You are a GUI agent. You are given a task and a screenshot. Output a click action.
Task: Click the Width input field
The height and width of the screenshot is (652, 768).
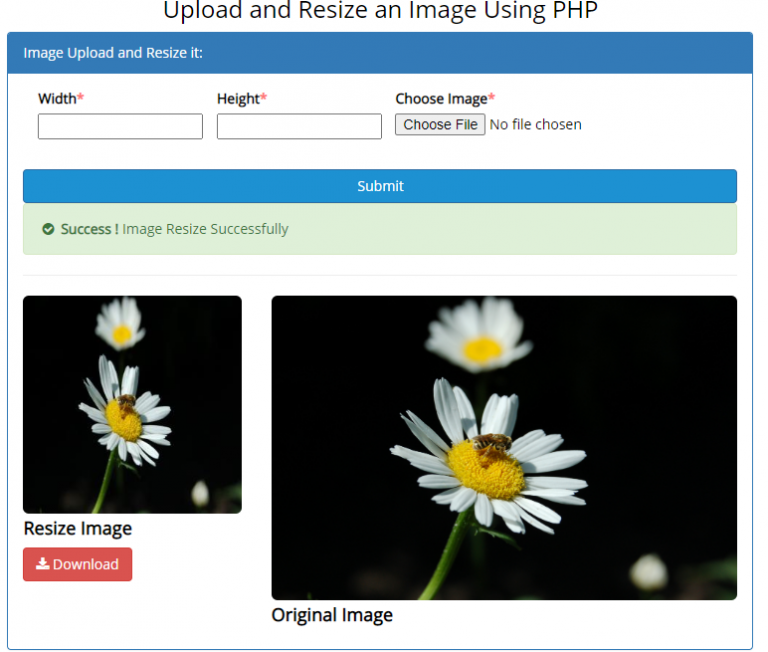pyautogui.click(x=120, y=126)
